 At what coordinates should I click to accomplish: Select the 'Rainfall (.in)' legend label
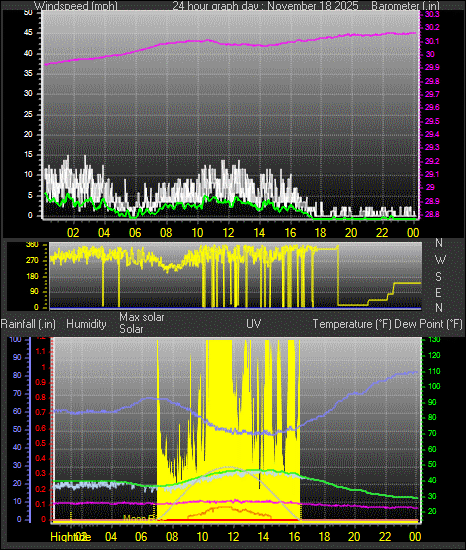(x=28, y=323)
